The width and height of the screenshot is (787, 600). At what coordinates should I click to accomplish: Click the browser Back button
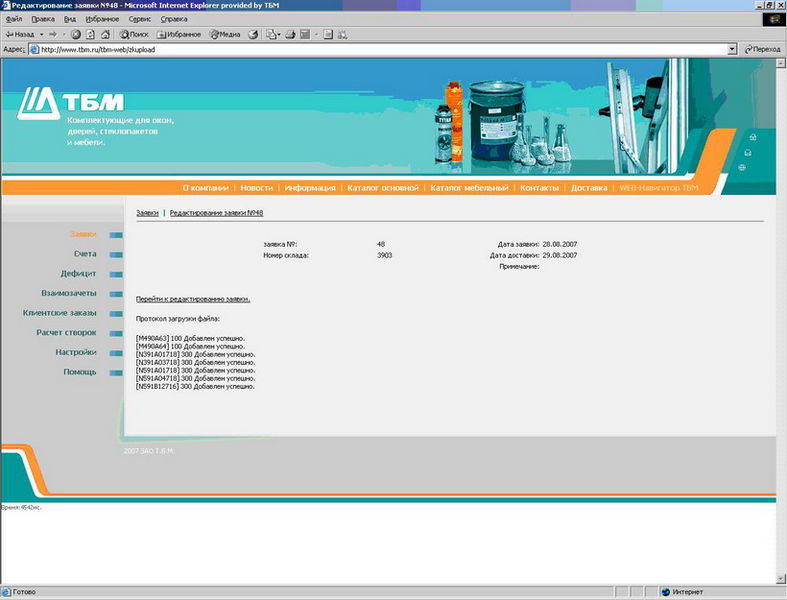[x=20, y=34]
